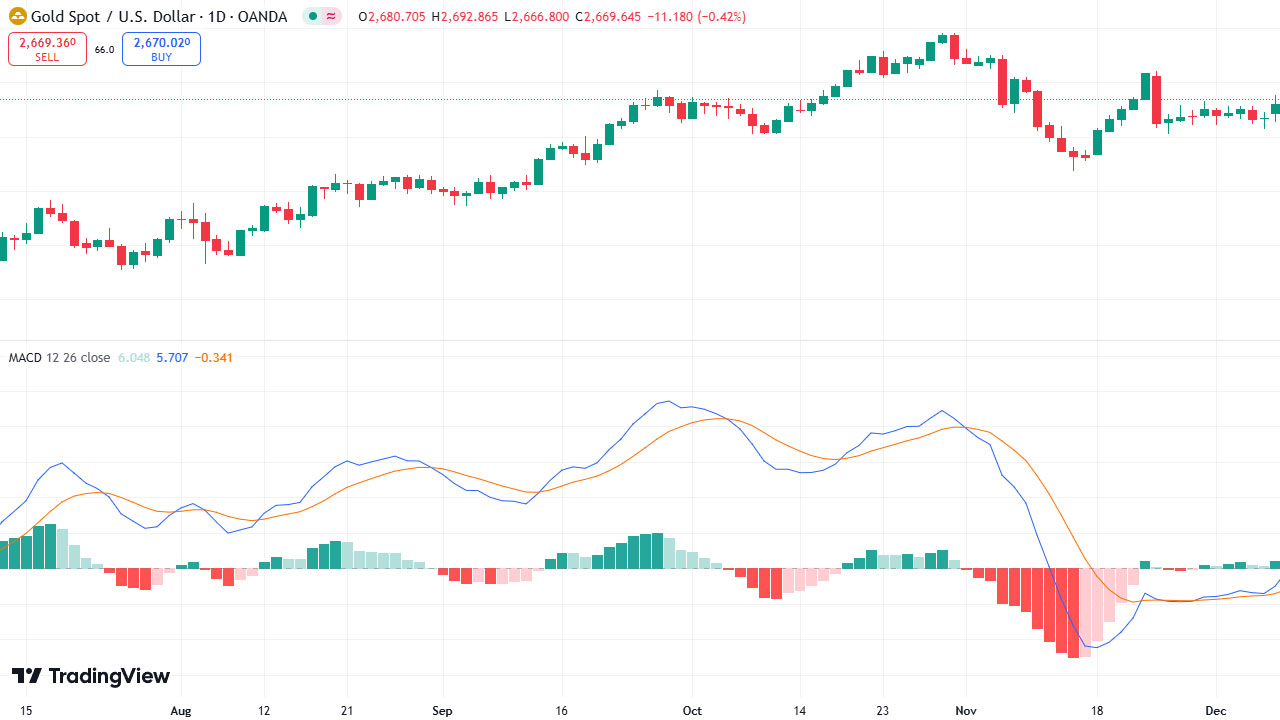Click the 66.0 spread value
Image resolution: width=1280 pixels, height=720 pixels.
[104, 50]
